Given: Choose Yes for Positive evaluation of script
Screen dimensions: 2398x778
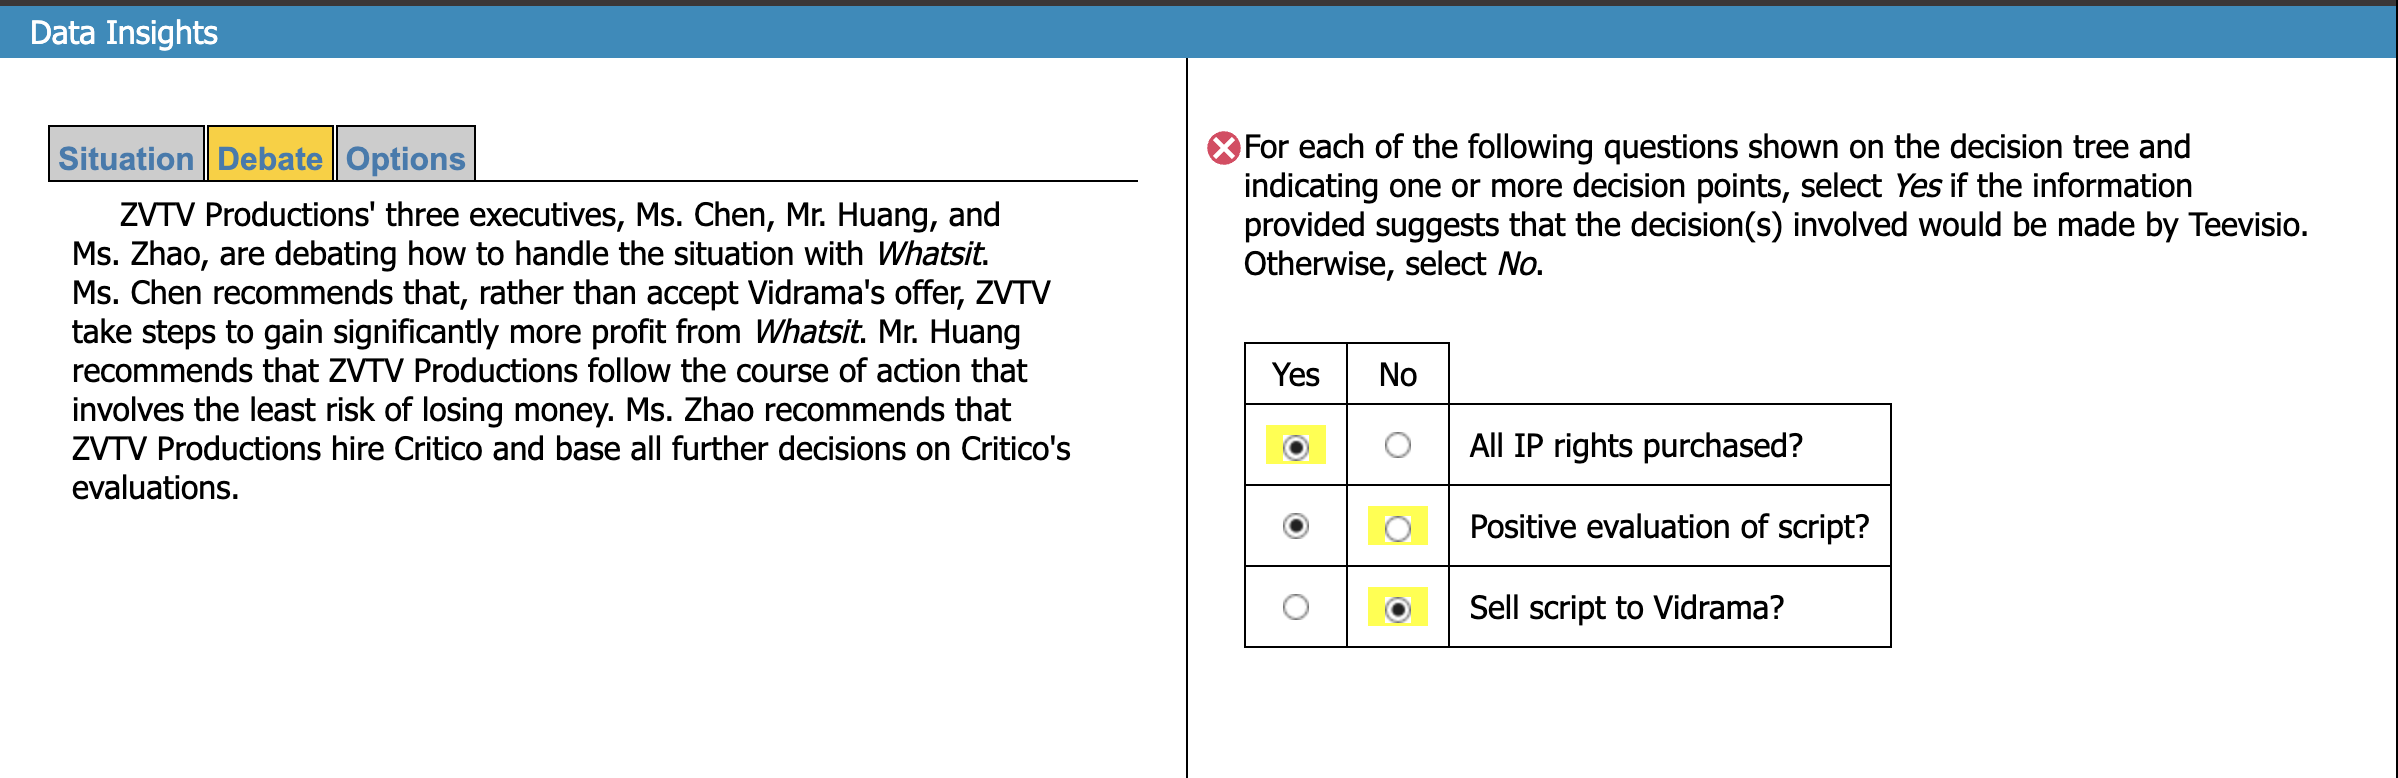Looking at the screenshot, I should click(x=1296, y=526).
